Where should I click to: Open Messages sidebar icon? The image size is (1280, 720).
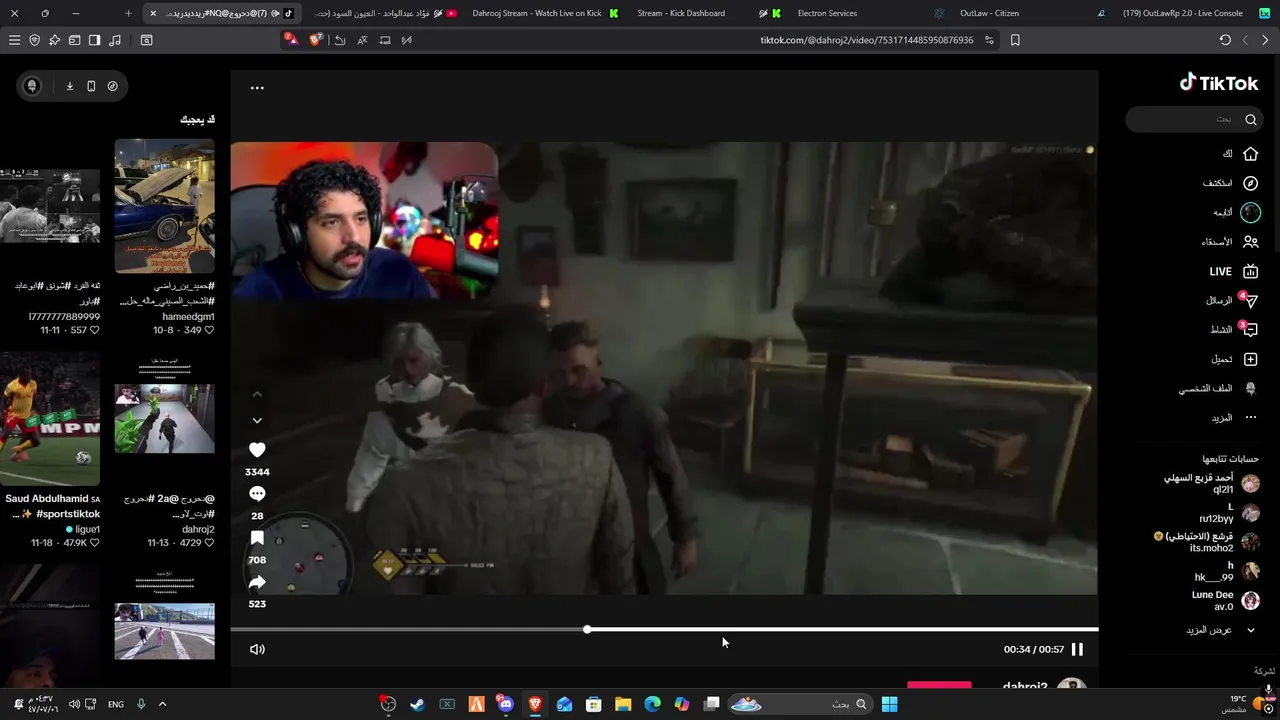pos(1249,300)
